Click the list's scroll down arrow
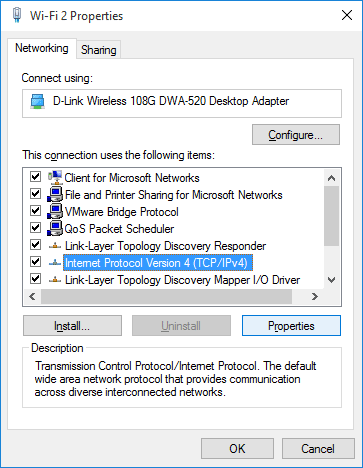This screenshot has width=363, height=468. 331,280
